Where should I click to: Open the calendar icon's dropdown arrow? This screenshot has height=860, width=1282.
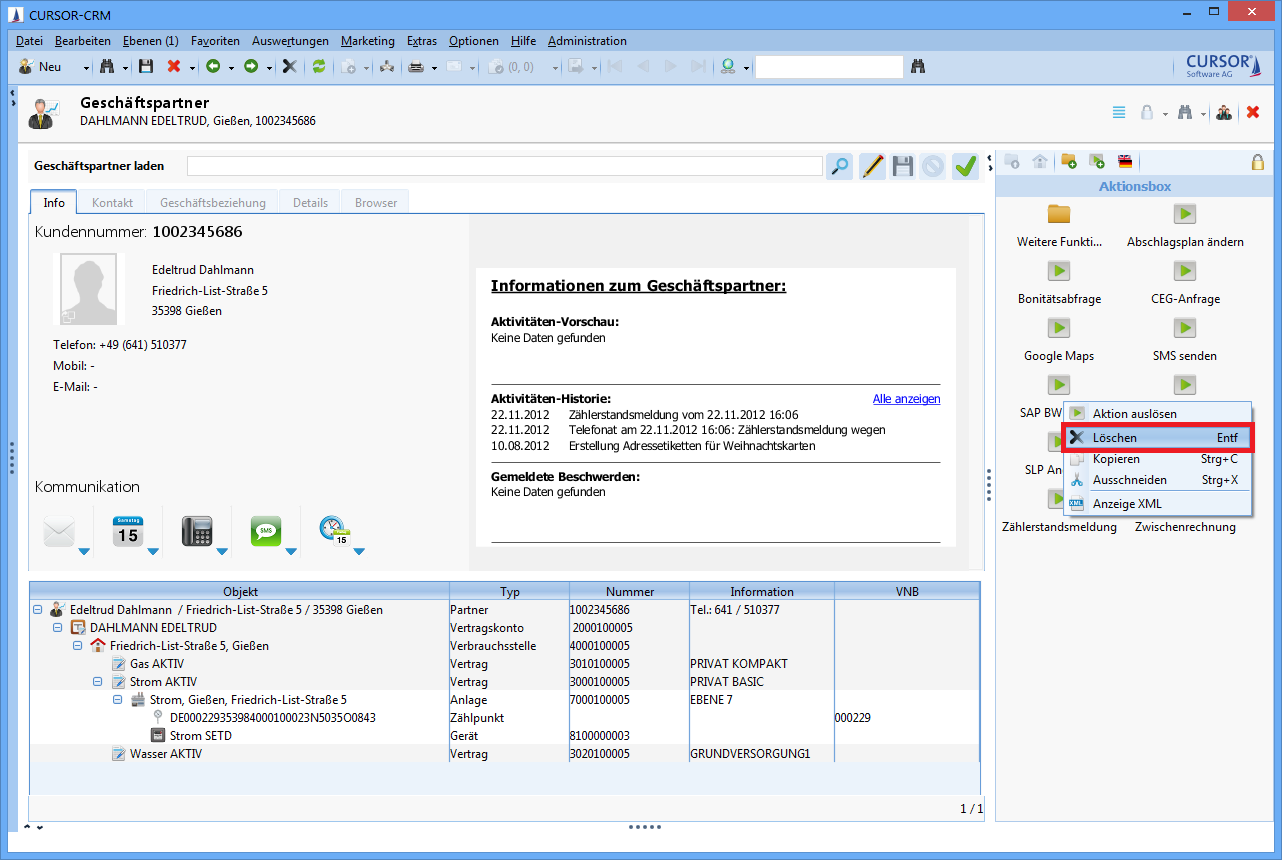point(152,551)
